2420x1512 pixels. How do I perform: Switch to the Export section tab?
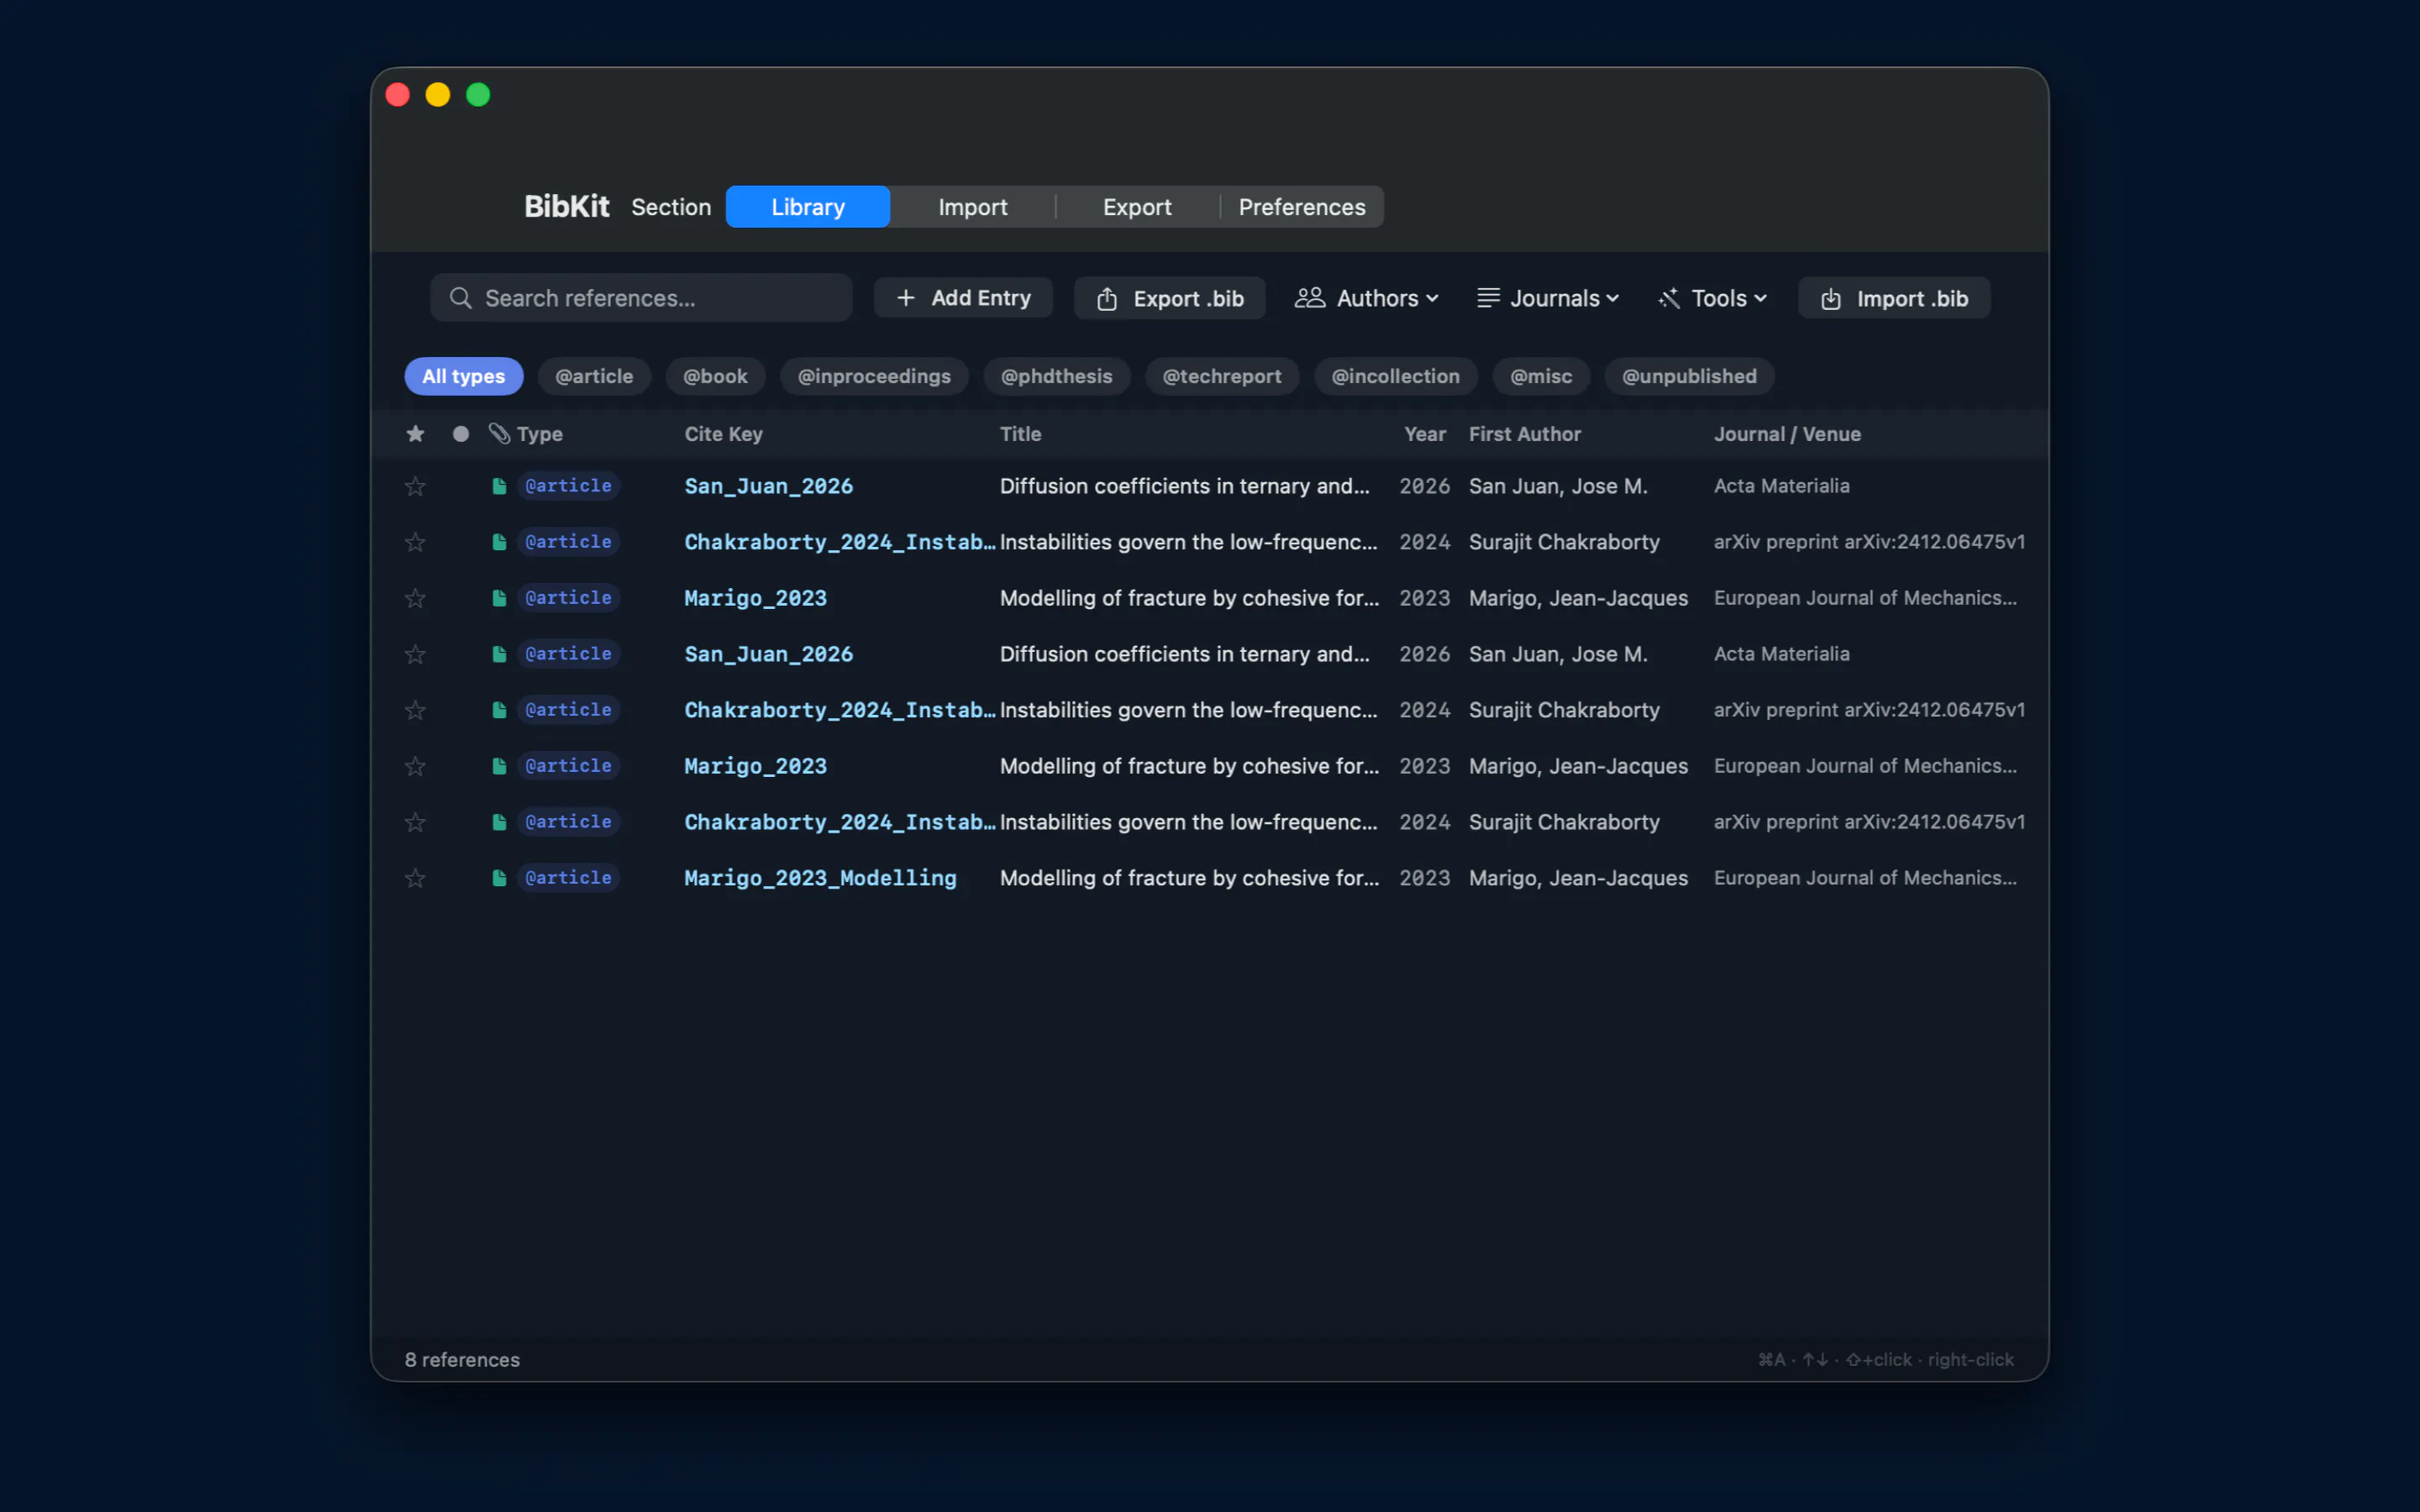(1137, 207)
